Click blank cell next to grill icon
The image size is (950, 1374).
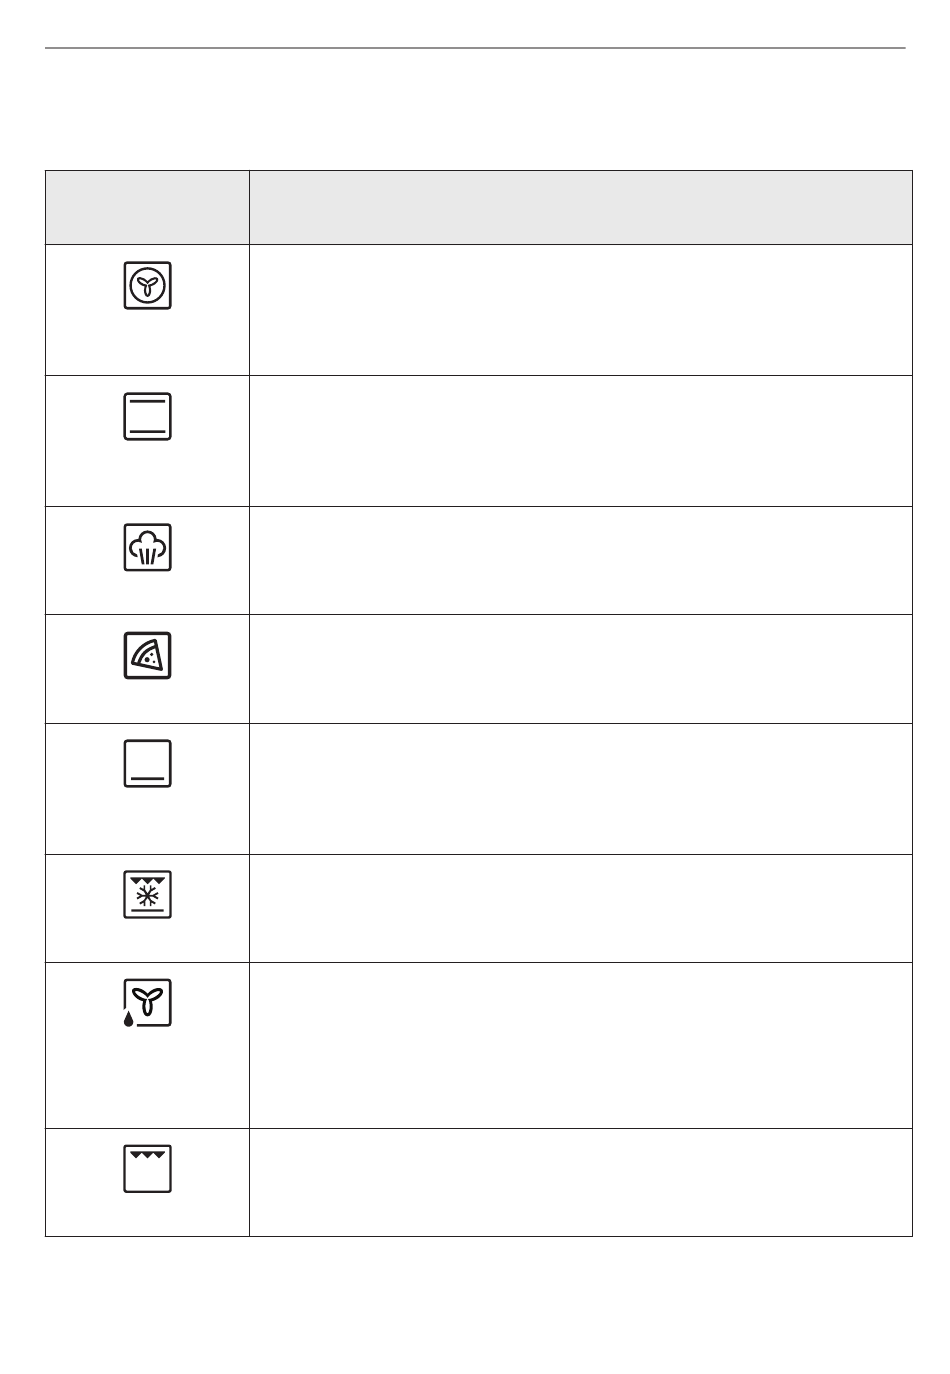click(x=581, y=1183)
